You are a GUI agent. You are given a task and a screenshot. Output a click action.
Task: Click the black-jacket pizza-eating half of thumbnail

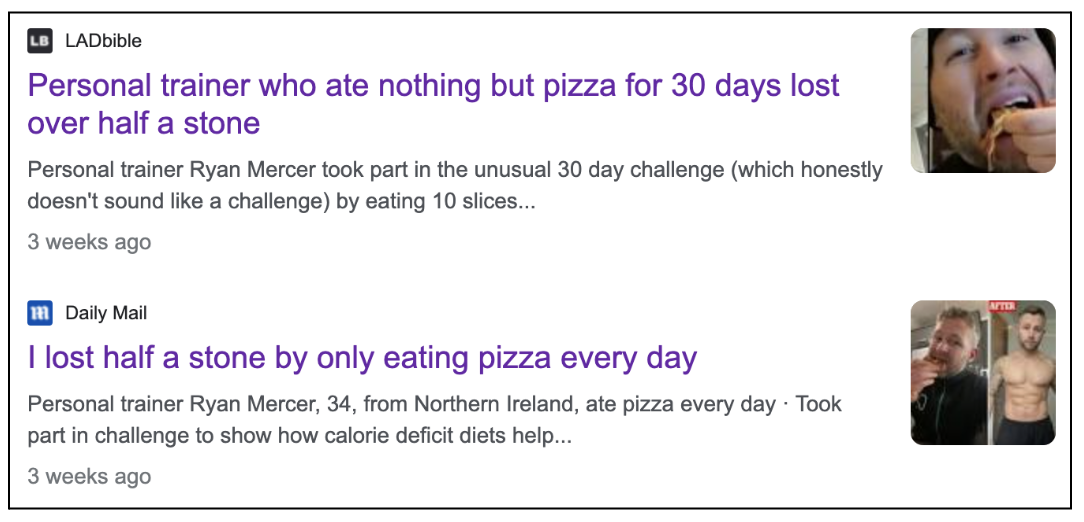[x=947, y=375]
